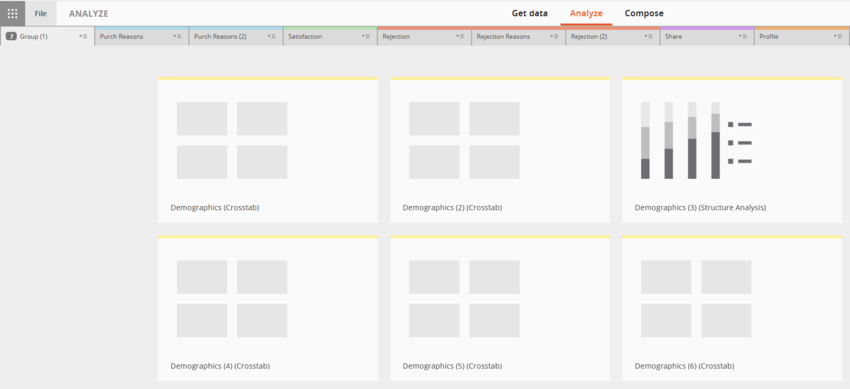The width and height of the screenshot is (850, 389).
Task: Click the crosstab grid icon in Demographics (5)
Action: point(464,299)
